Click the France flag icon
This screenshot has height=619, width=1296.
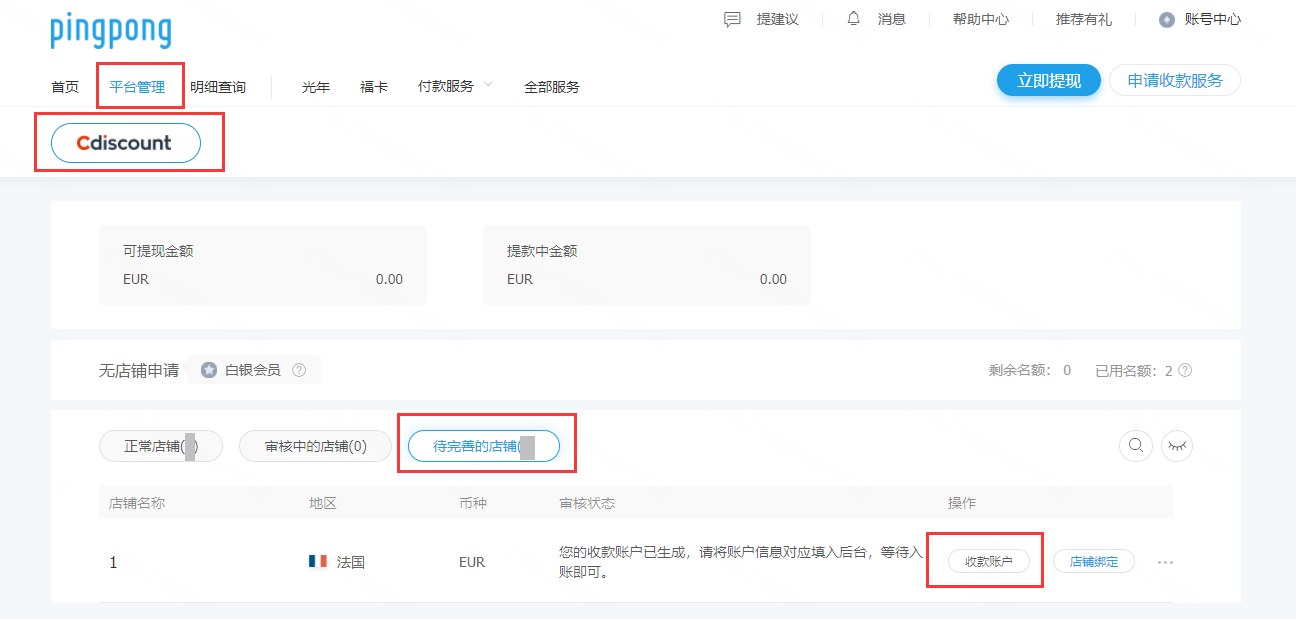[x=318, y=561]
